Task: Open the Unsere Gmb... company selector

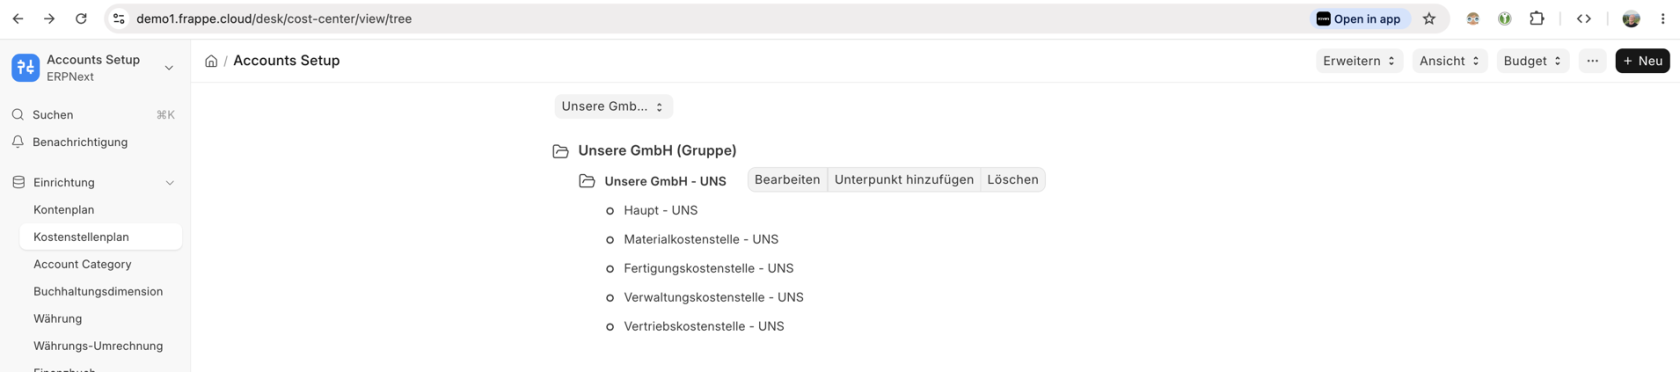Action: click(613, 106)
